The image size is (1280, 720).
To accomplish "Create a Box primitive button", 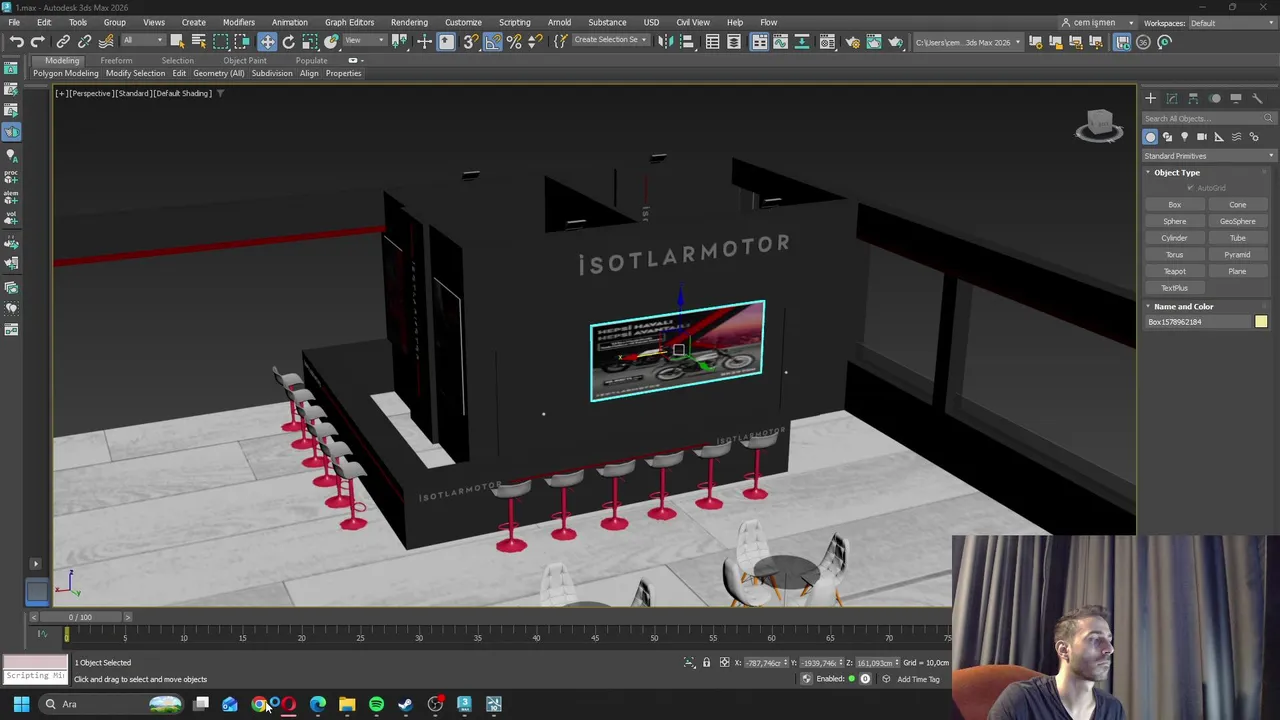I will 1175,204.
